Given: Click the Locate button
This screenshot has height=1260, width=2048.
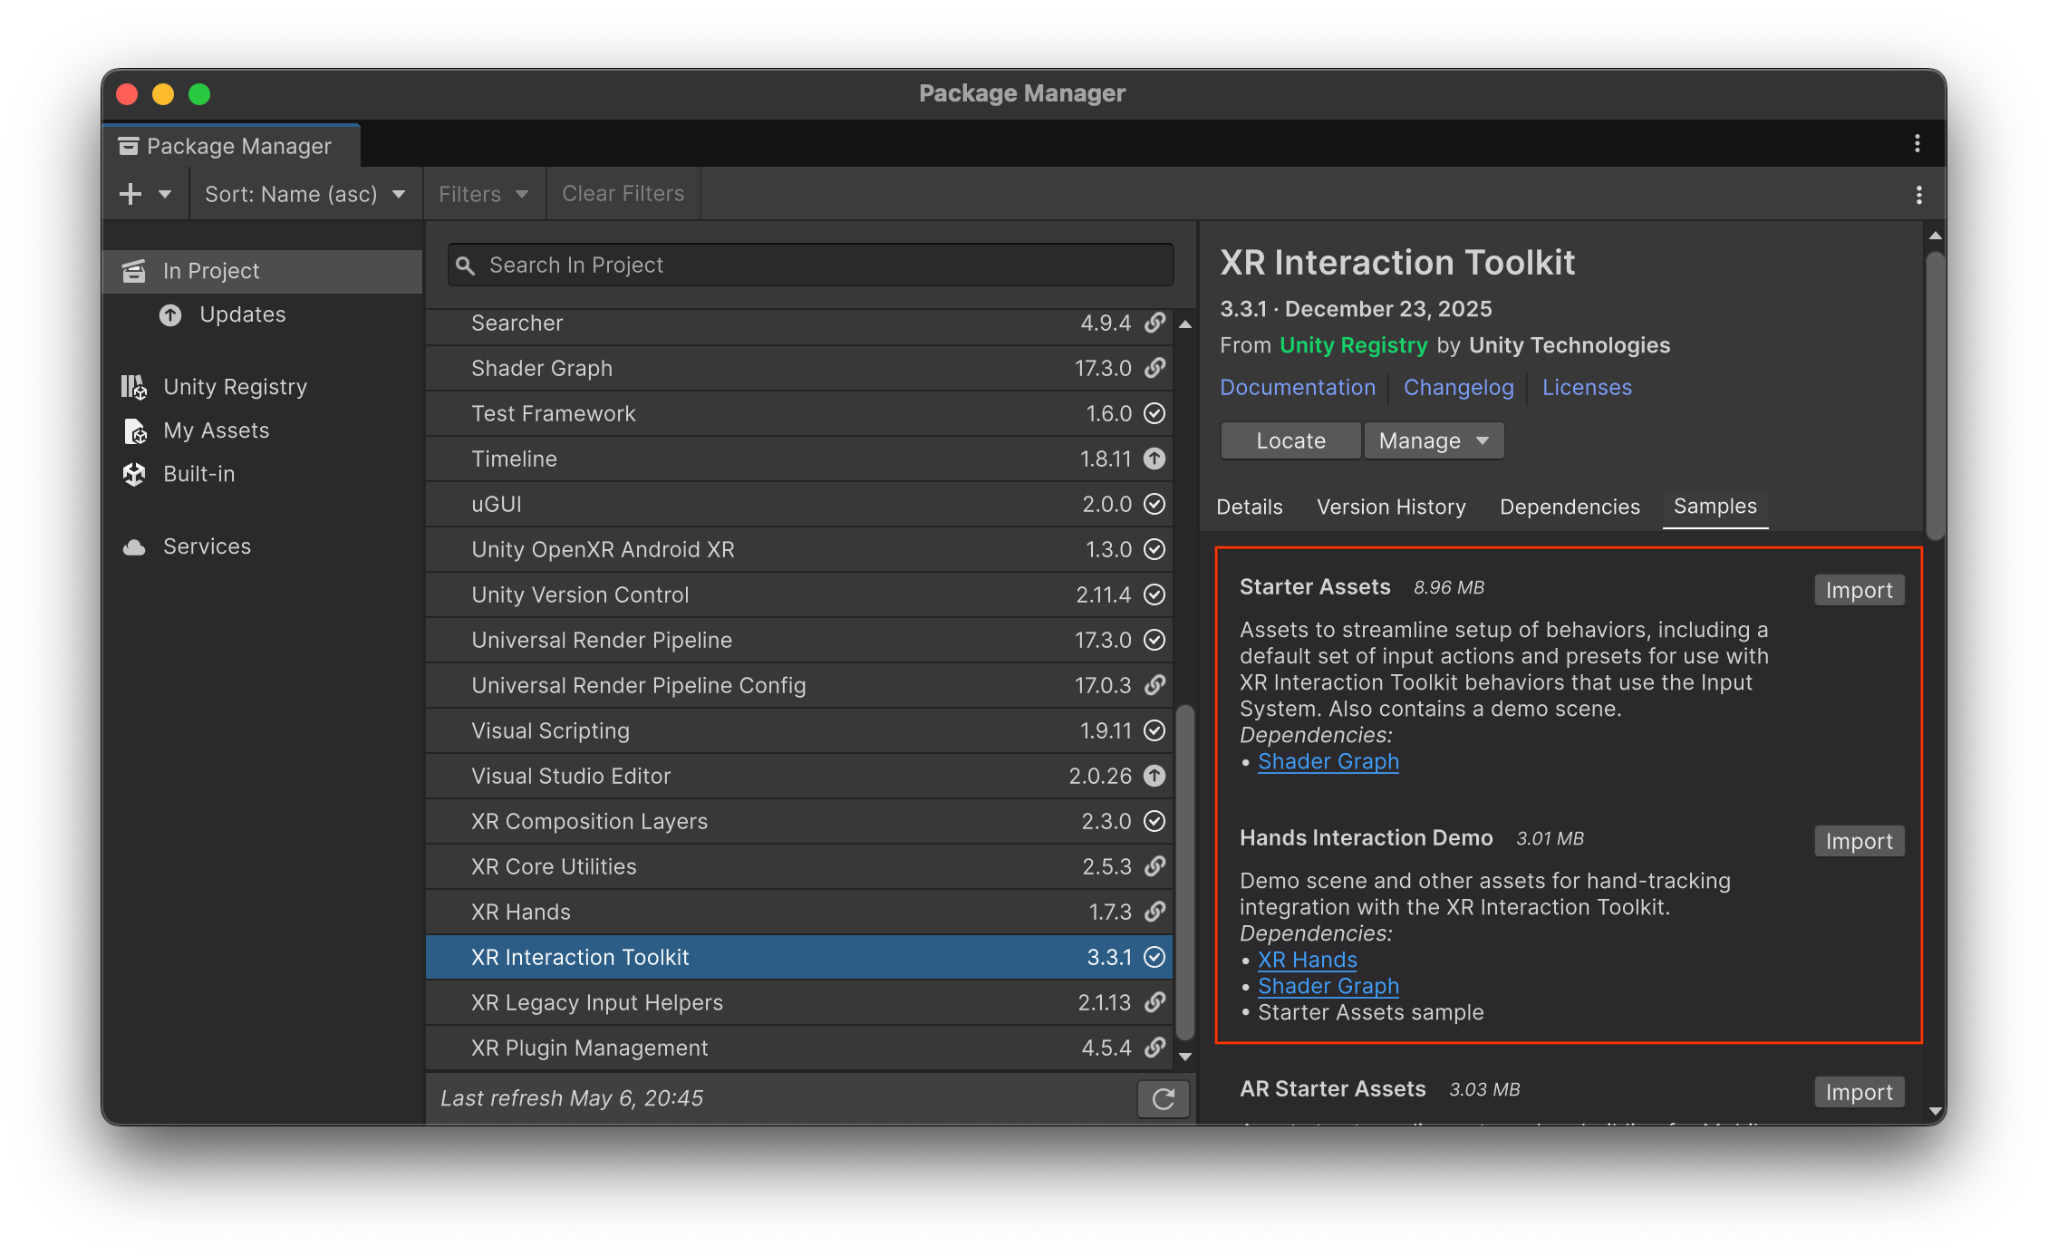Looking at the screenshot, I should click(x=1290, y=441).
